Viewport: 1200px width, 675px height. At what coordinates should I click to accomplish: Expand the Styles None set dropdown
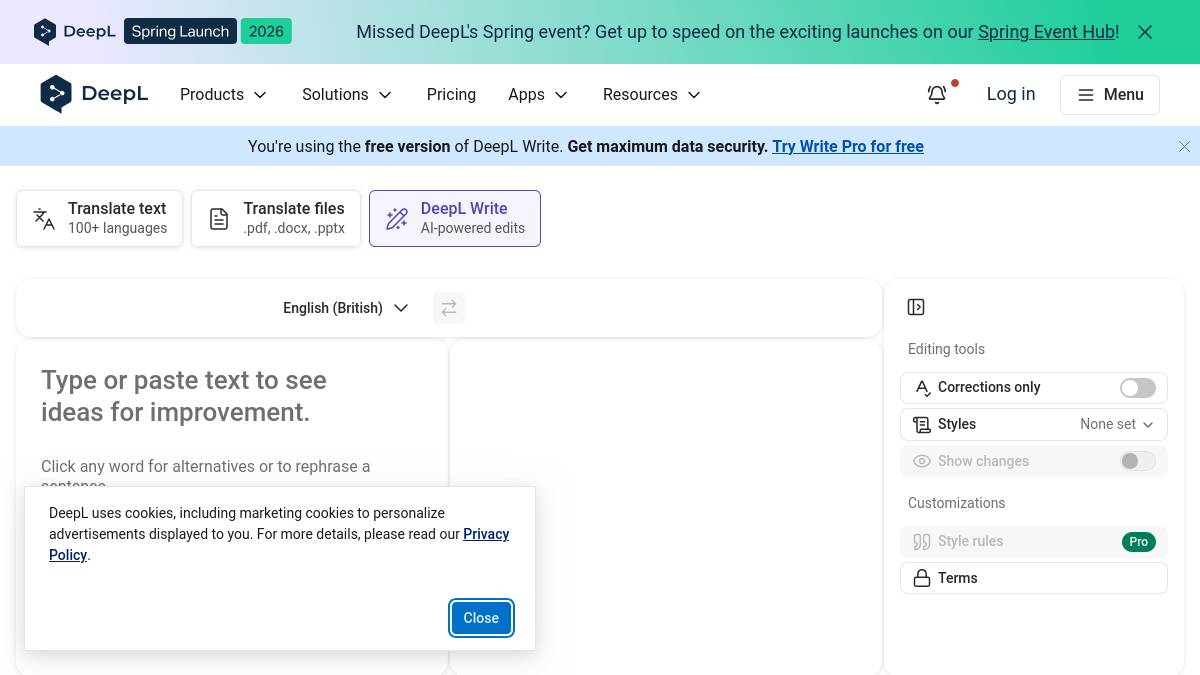tap(1115, 424)
